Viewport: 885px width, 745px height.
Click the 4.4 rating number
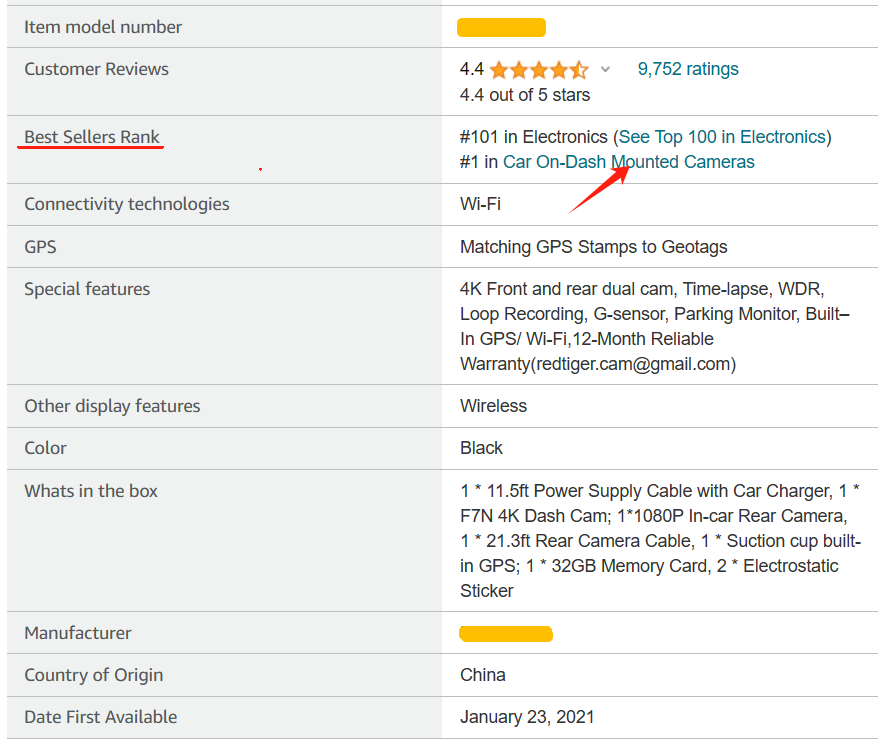(x=472, y=69)
